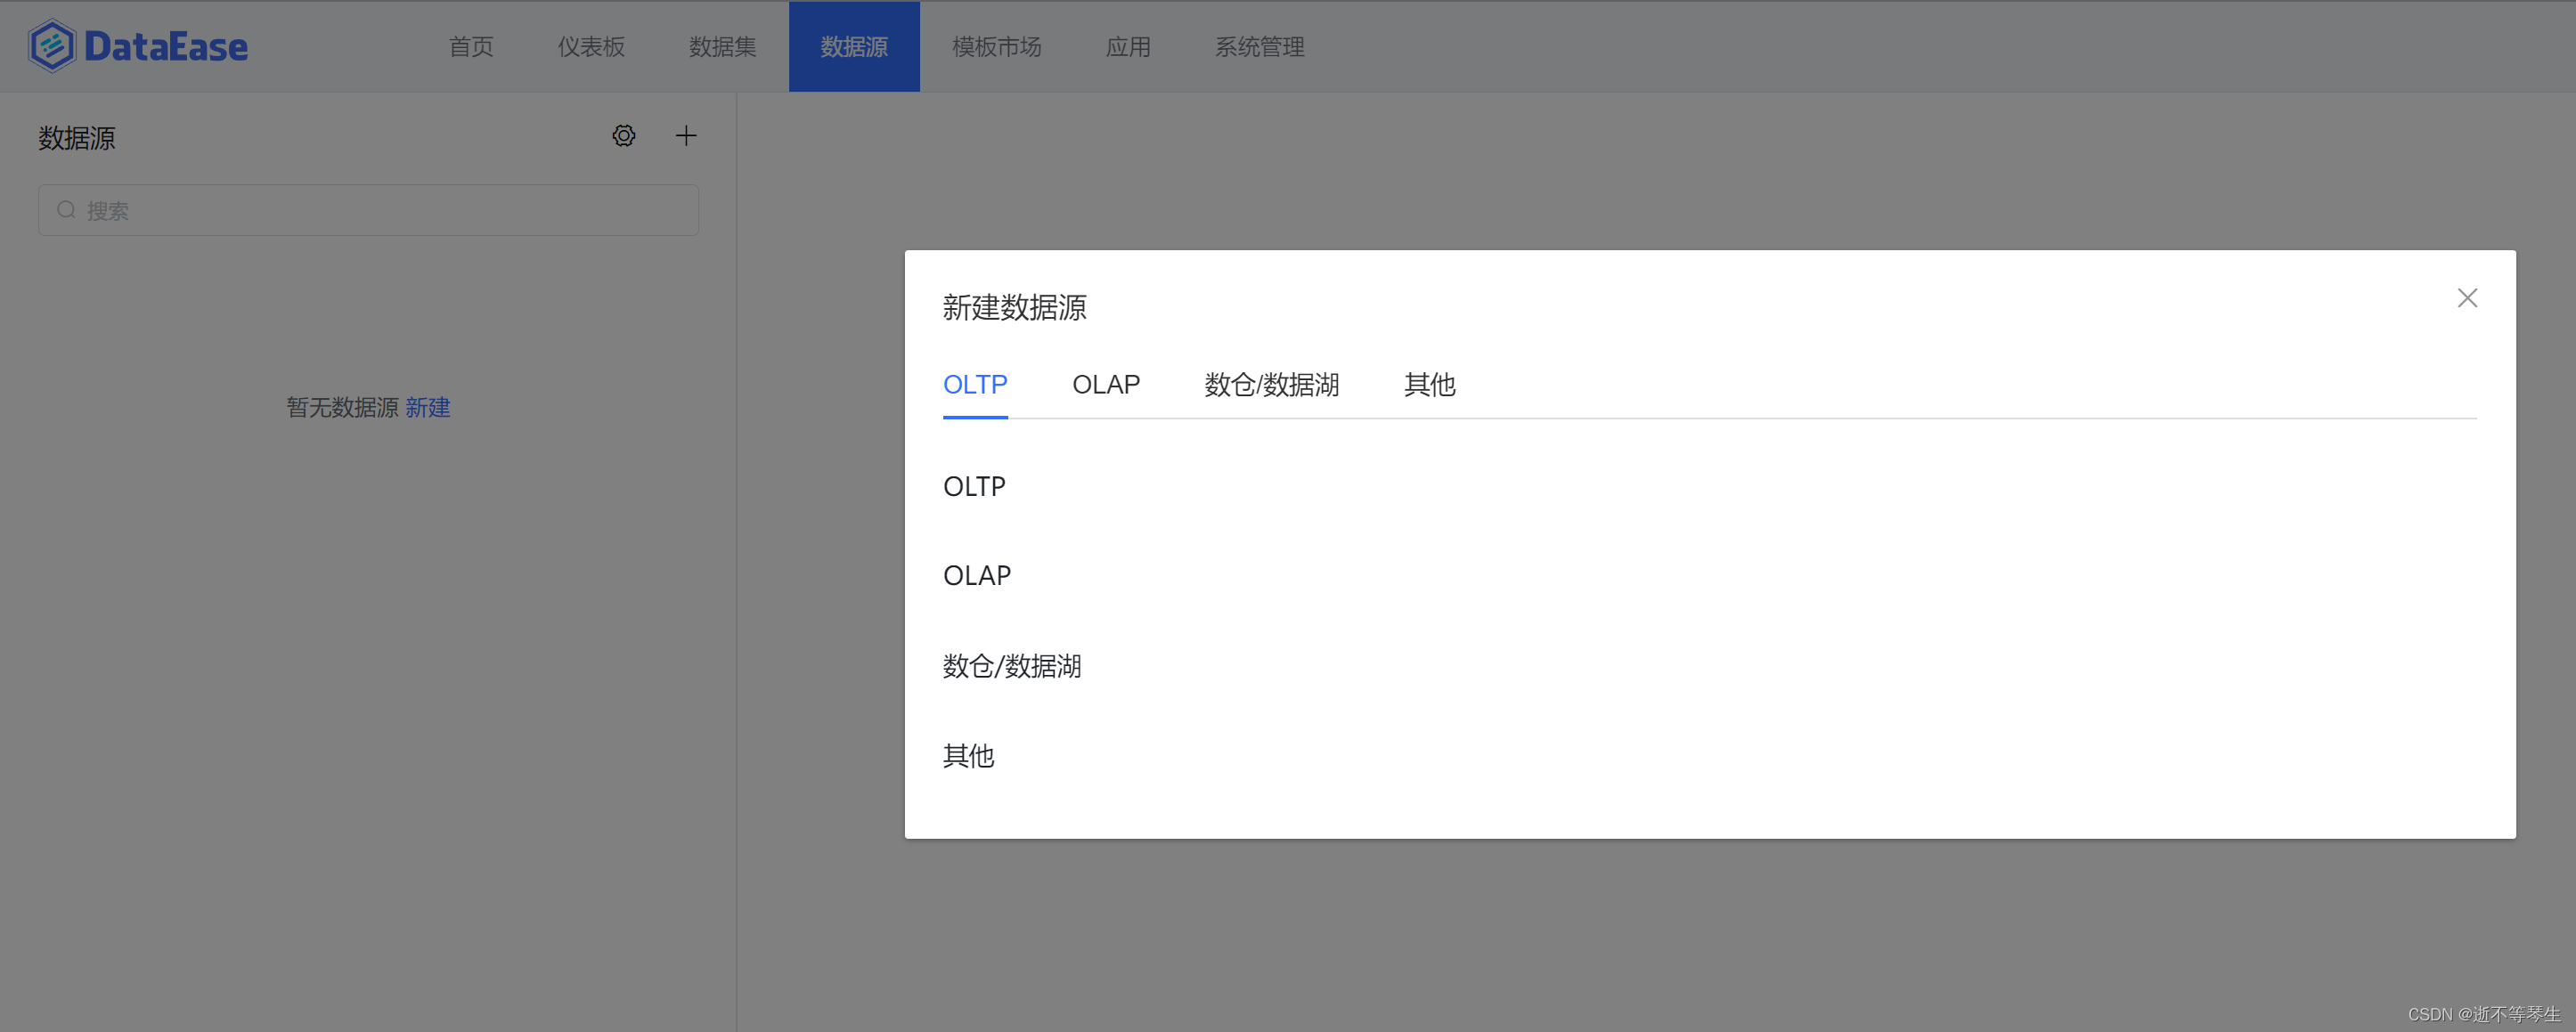The height and width of the screenshot is (1032, 2576).
Task: Switch to the 数仓/数据湖 tab
Action: [x=1271, y=385]
